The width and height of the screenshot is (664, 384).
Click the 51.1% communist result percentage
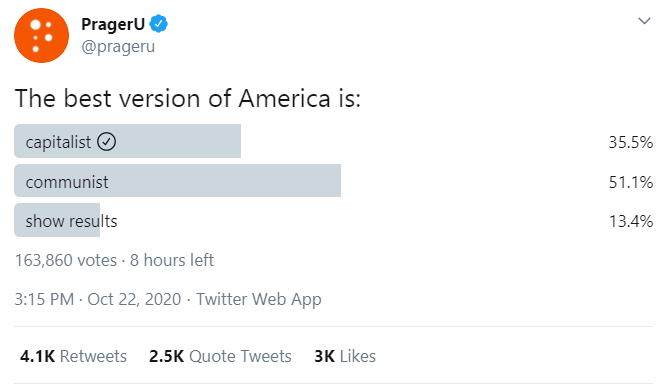coord(631,182)
